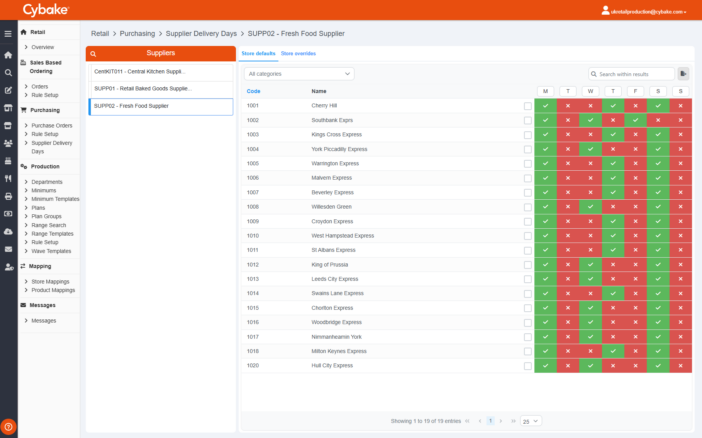Click the home icon in left sidebar

tap(8, 55)
